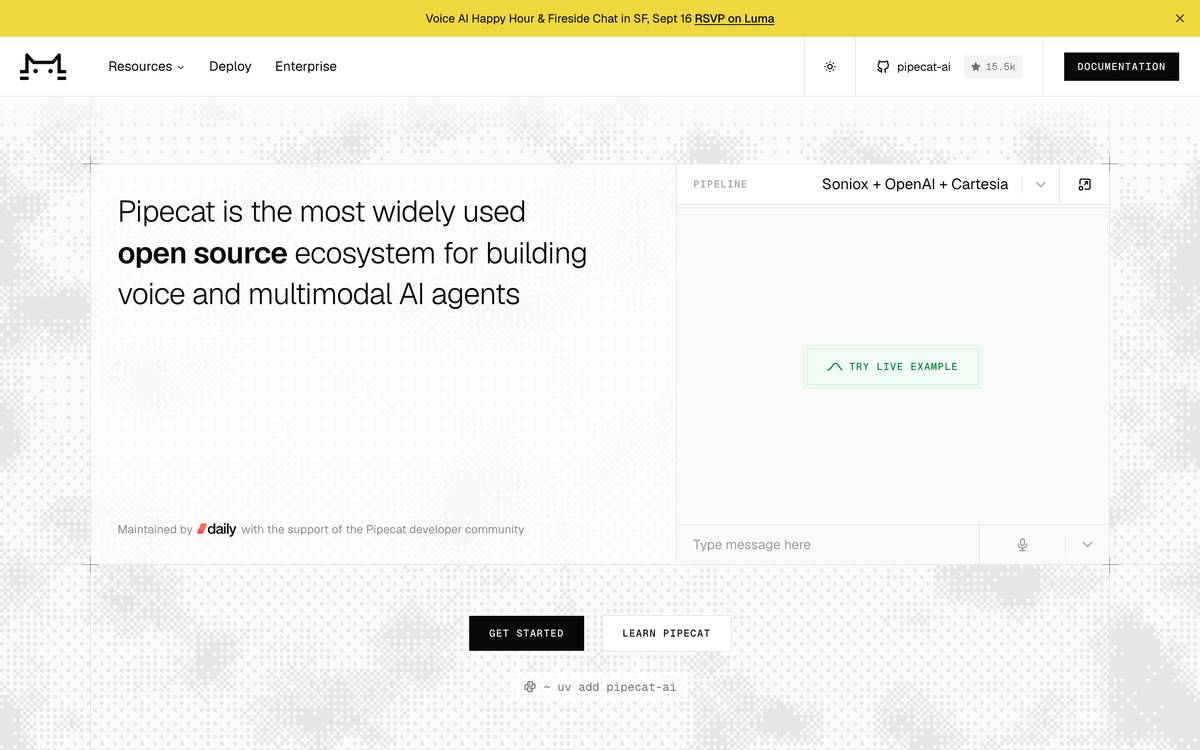The image size is (1200, 750).
Task: Open the Documentation button
Action: pyautogui.click(x=1121, y=67)
